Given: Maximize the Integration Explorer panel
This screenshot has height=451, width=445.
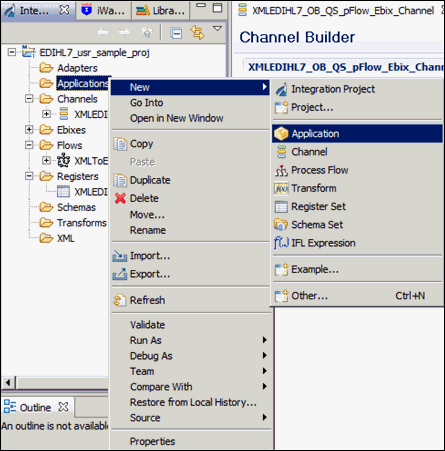Looking at the screenshot, I should (x=217, y=7).
